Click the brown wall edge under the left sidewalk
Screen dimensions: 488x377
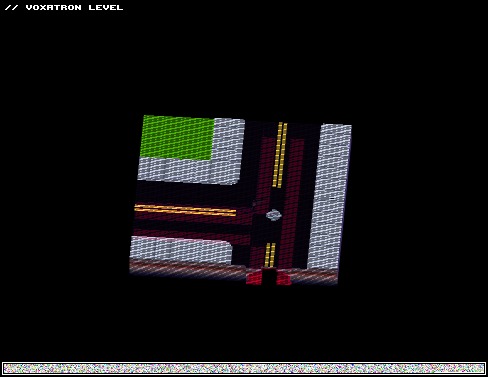click(188, 268)
